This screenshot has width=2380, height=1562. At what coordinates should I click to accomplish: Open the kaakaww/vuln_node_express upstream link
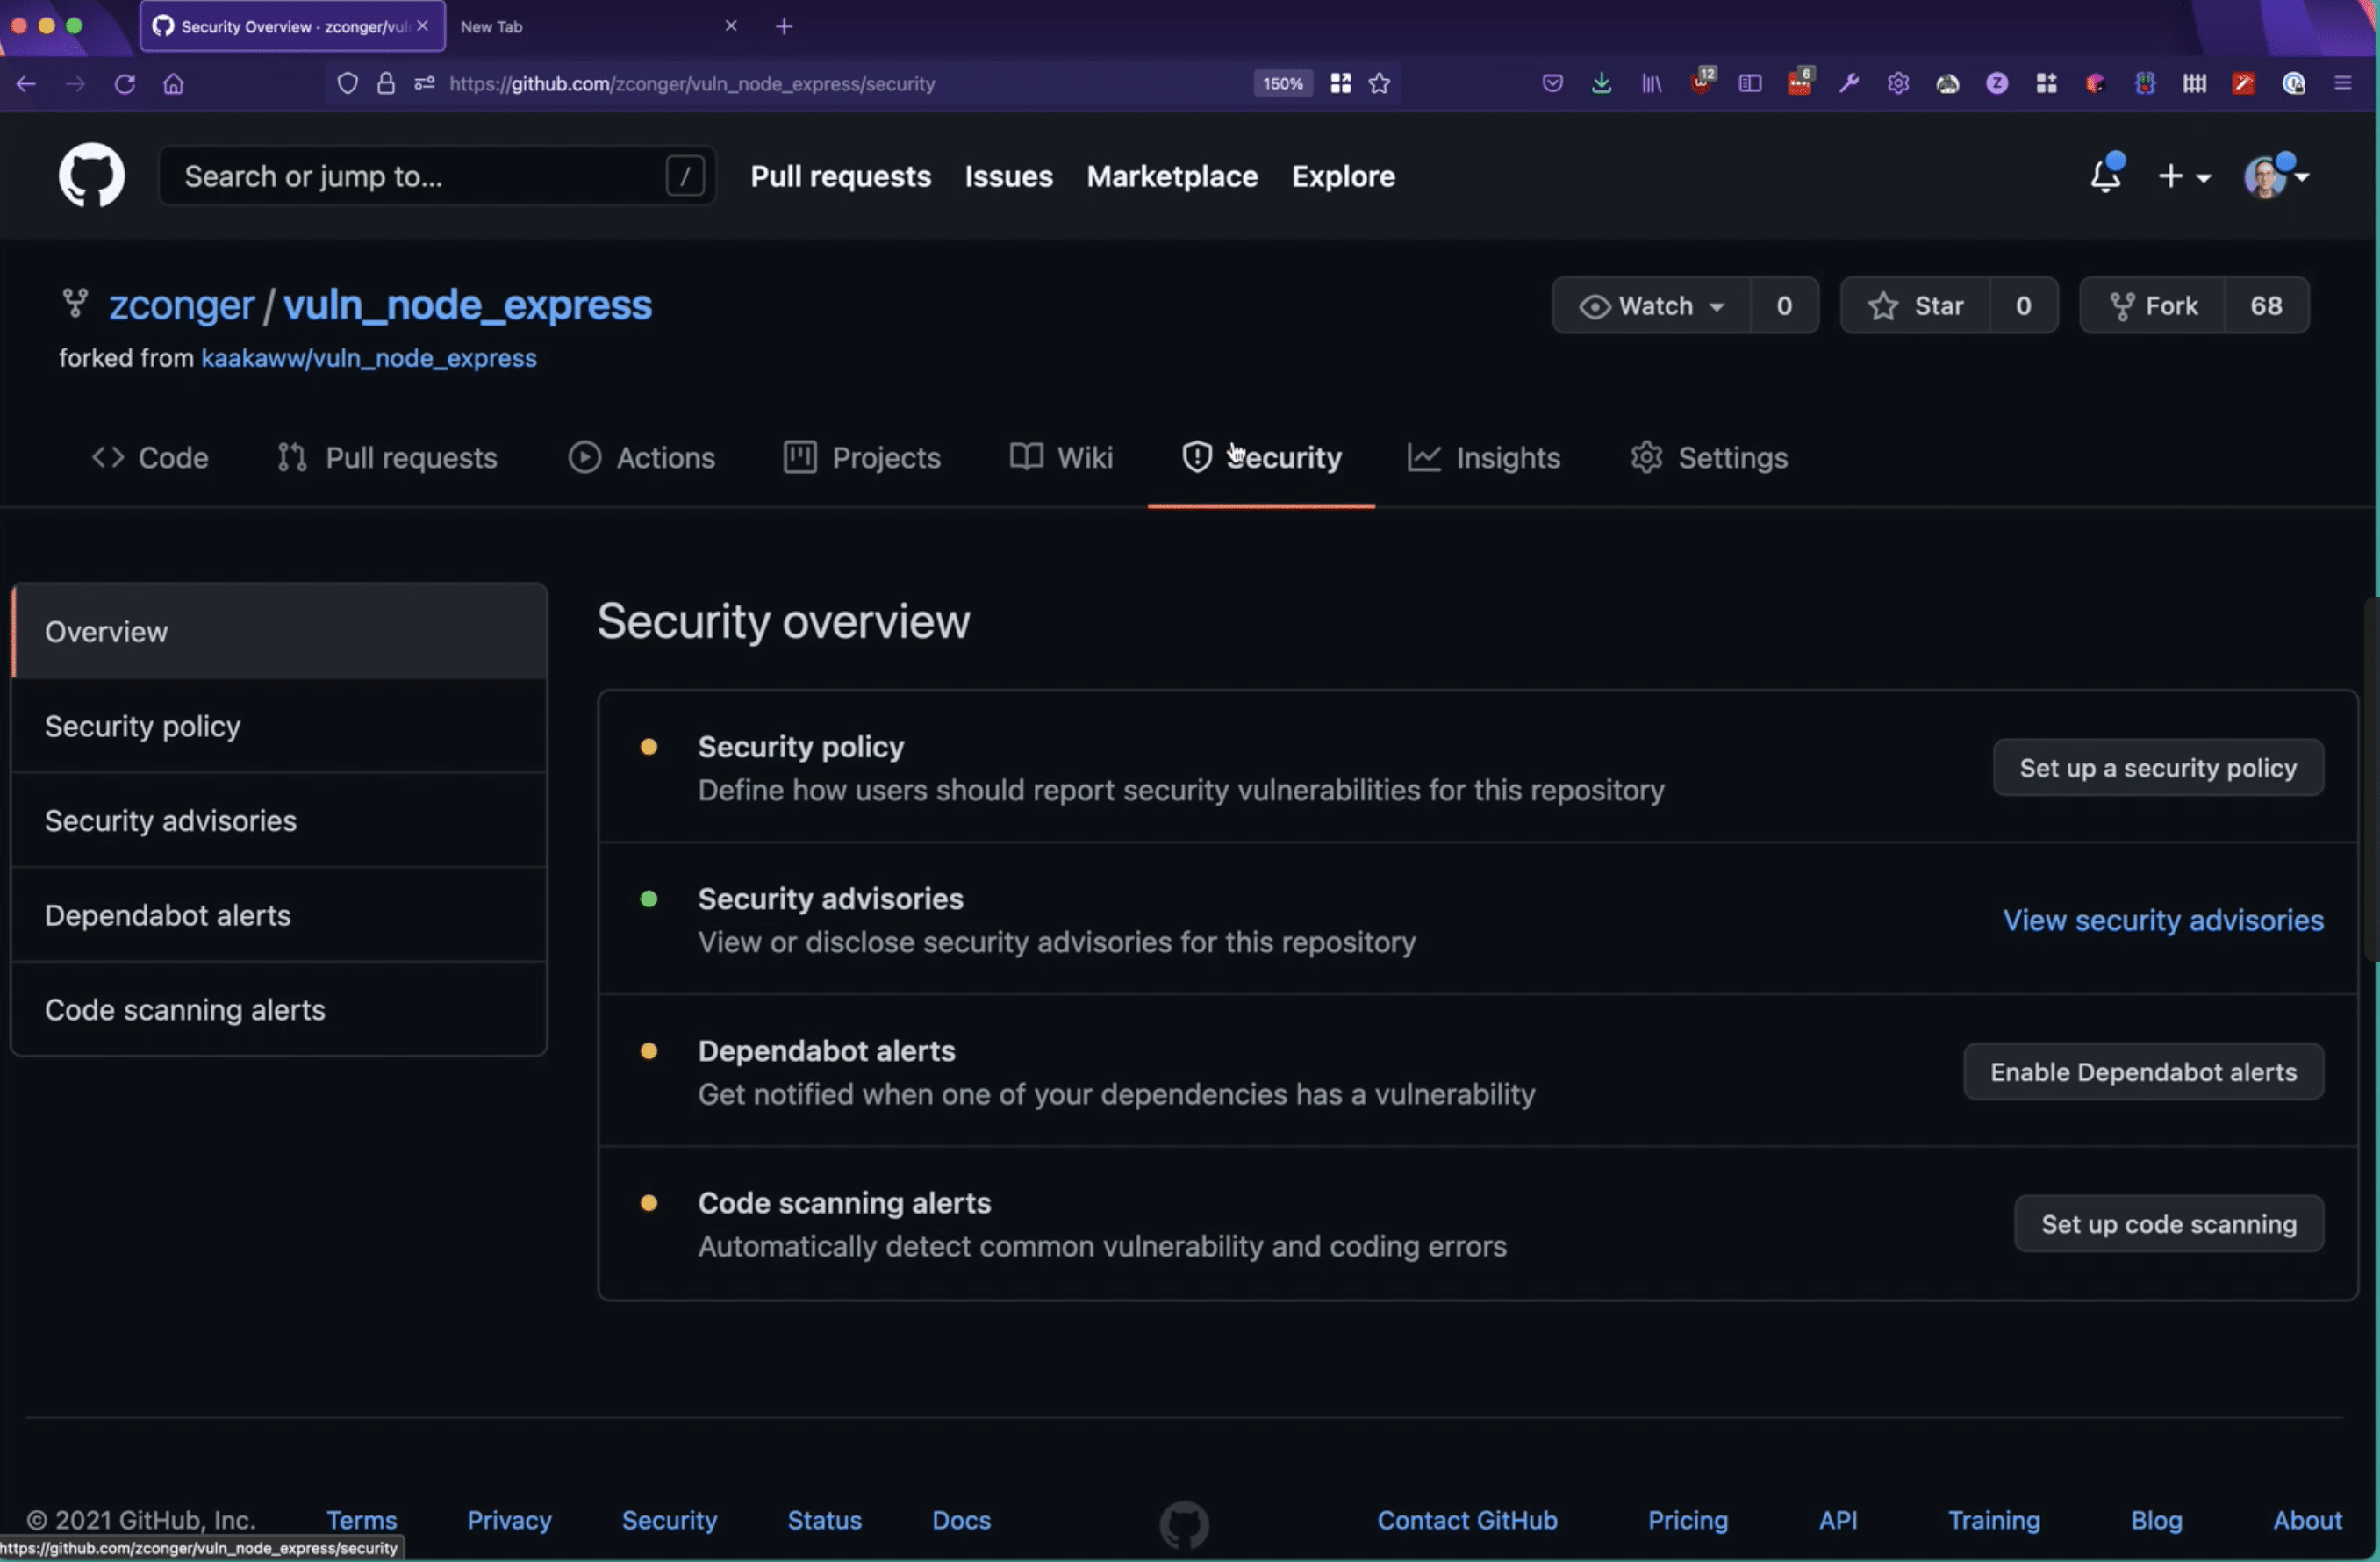click(368, 357)
